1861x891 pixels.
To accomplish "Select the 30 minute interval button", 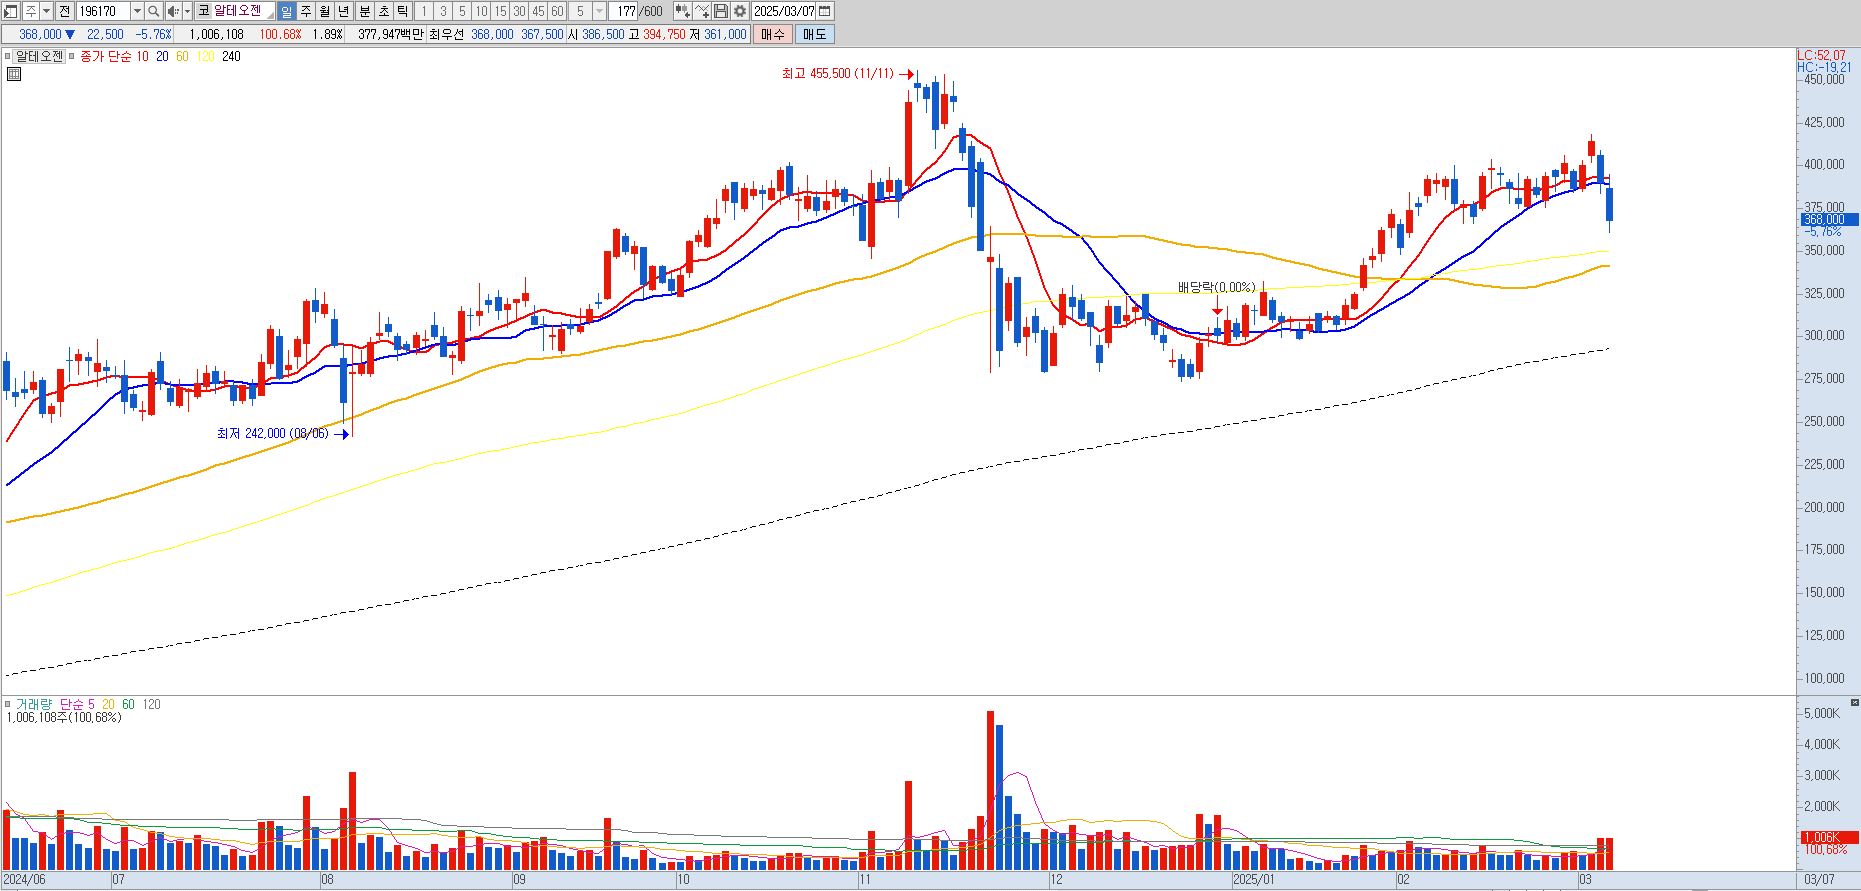I will (x=519, y=11).
